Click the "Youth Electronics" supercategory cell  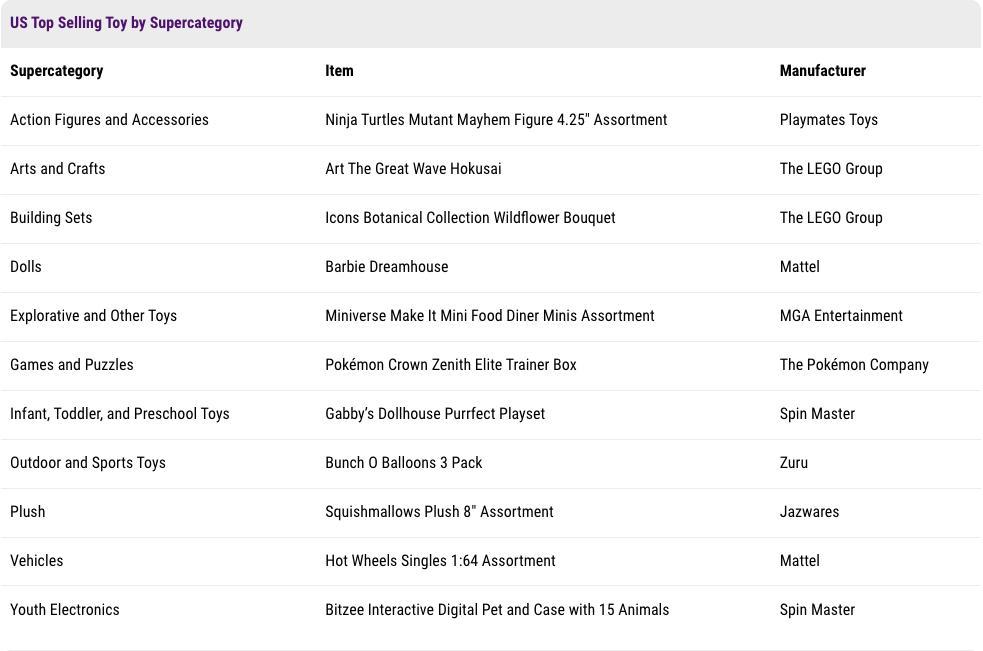[x=65, y=610]
